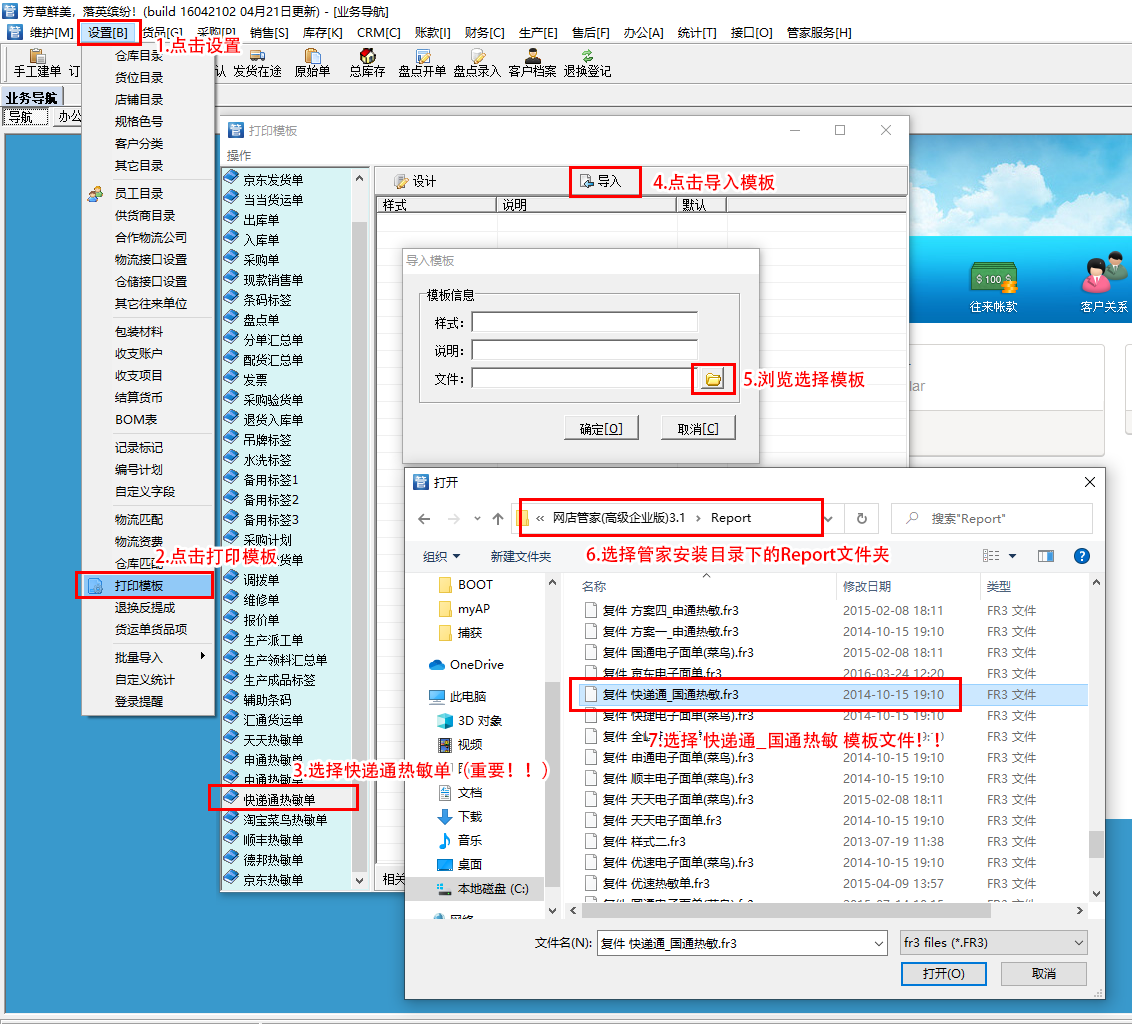
Task: Click the 样式 input field
Action: [585, 322]
